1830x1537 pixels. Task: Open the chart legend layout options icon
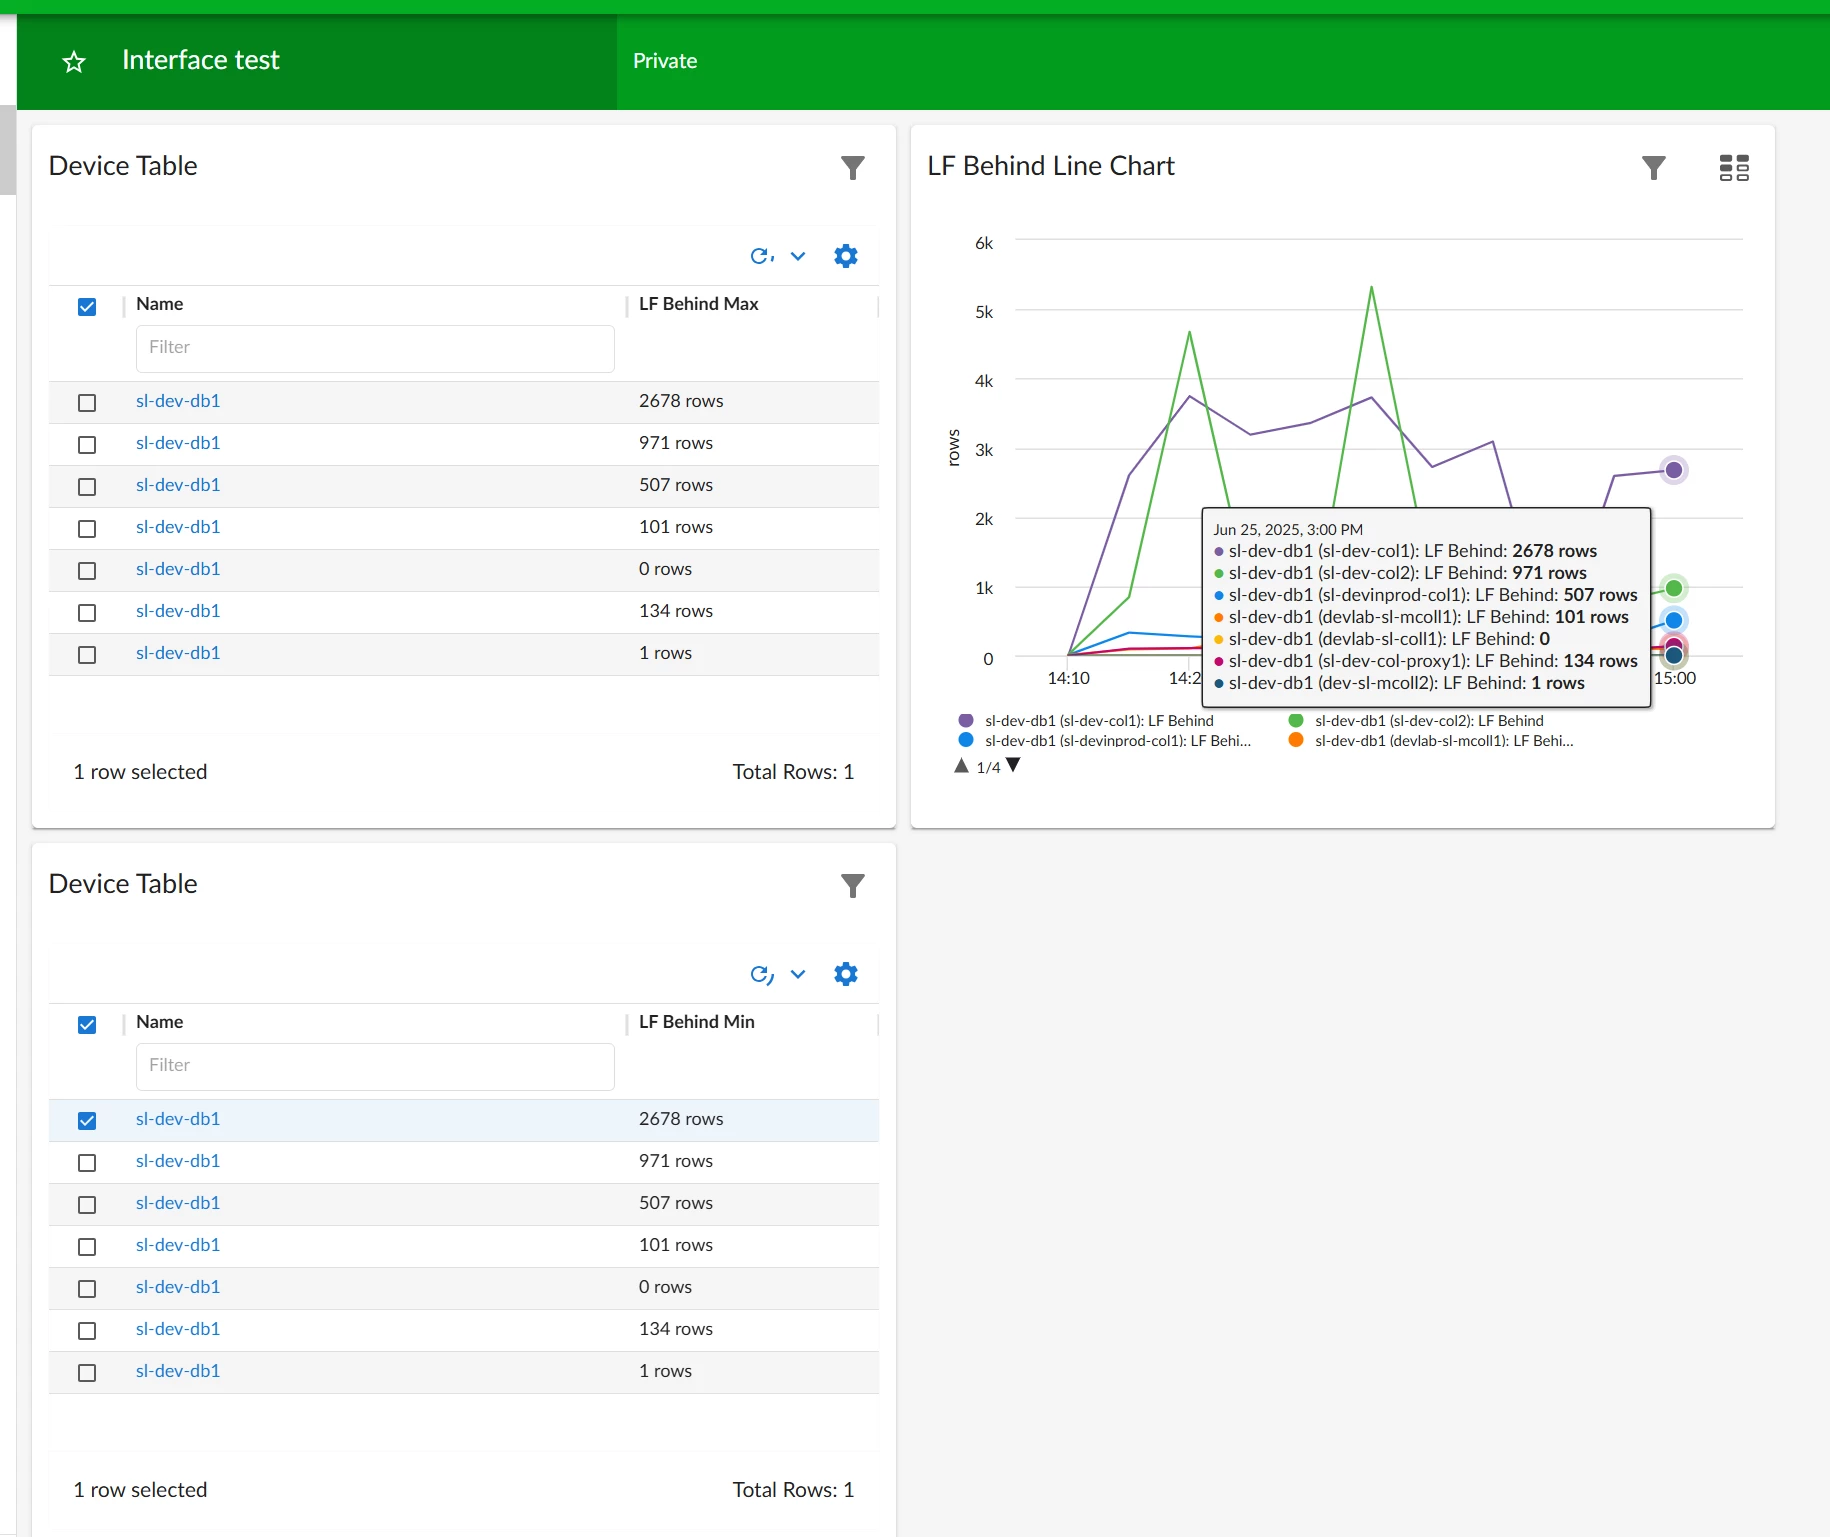pos(1734,168)
